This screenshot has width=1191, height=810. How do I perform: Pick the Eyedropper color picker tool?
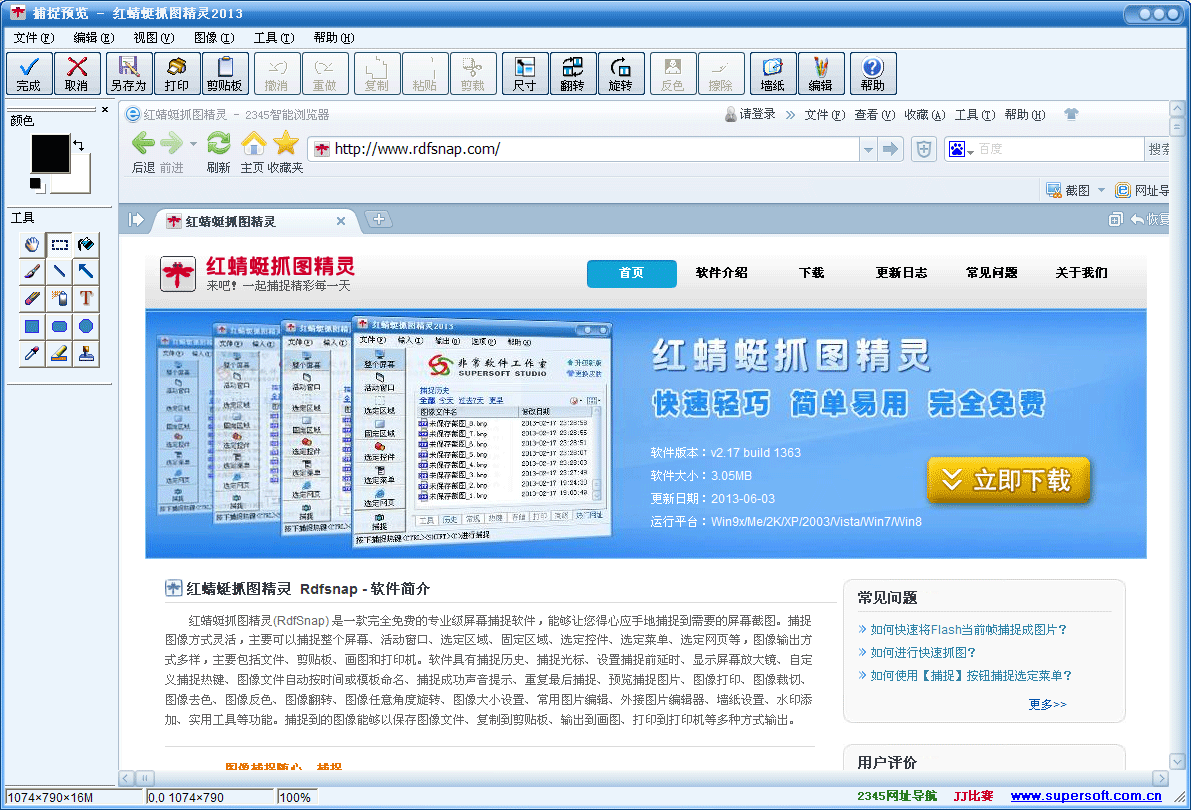coord(31,352)
